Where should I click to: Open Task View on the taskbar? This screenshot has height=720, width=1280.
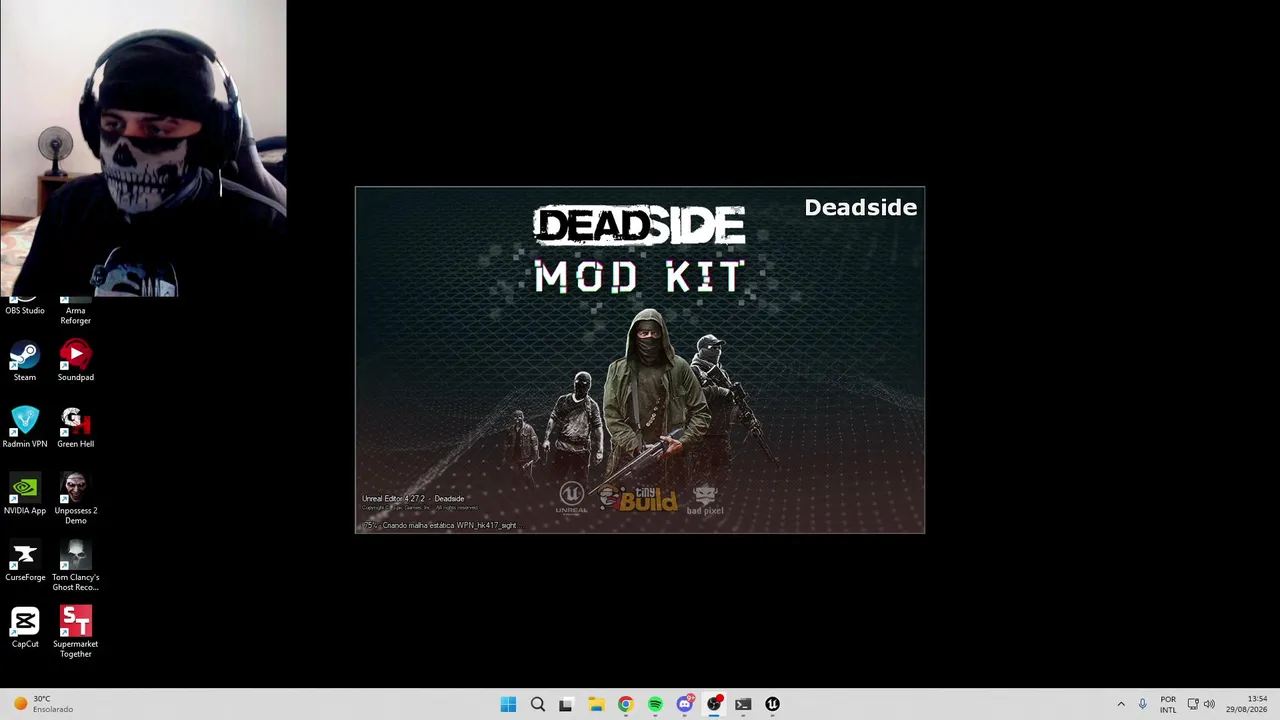click(566, 704)
